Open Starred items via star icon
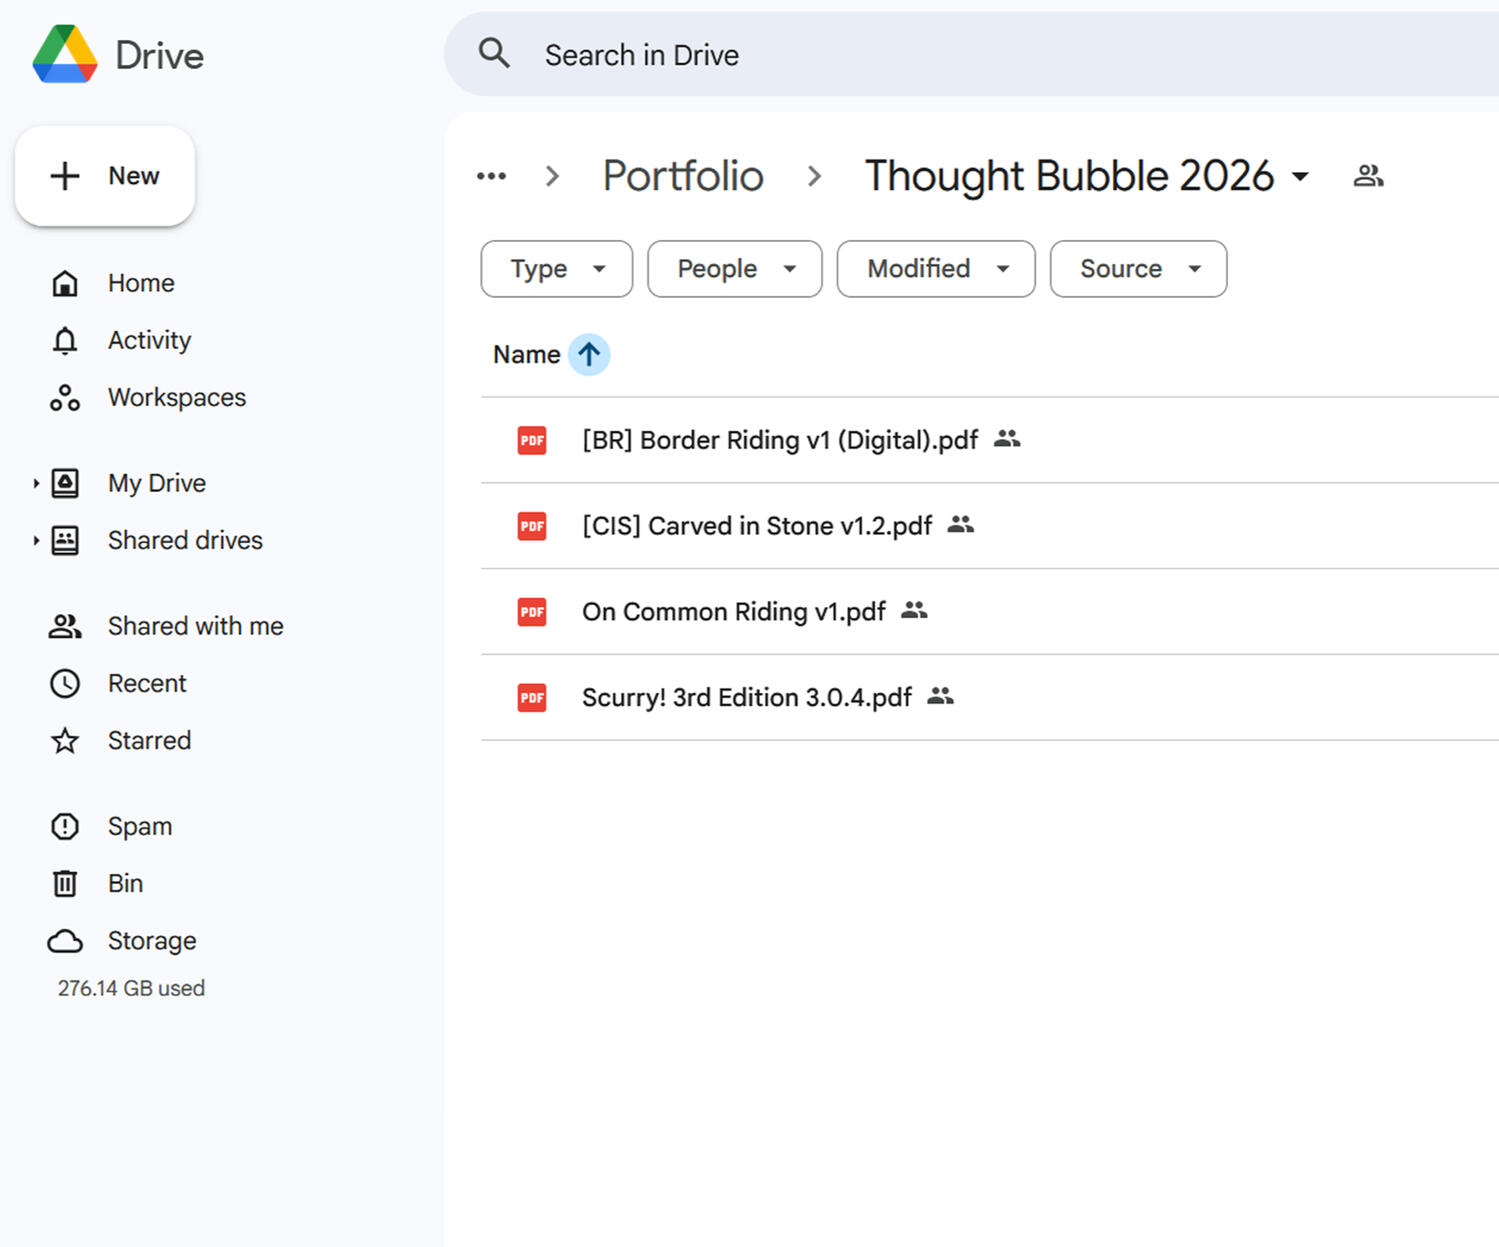The height and width of the screenshot is (1247, 1499). [65, 741]
